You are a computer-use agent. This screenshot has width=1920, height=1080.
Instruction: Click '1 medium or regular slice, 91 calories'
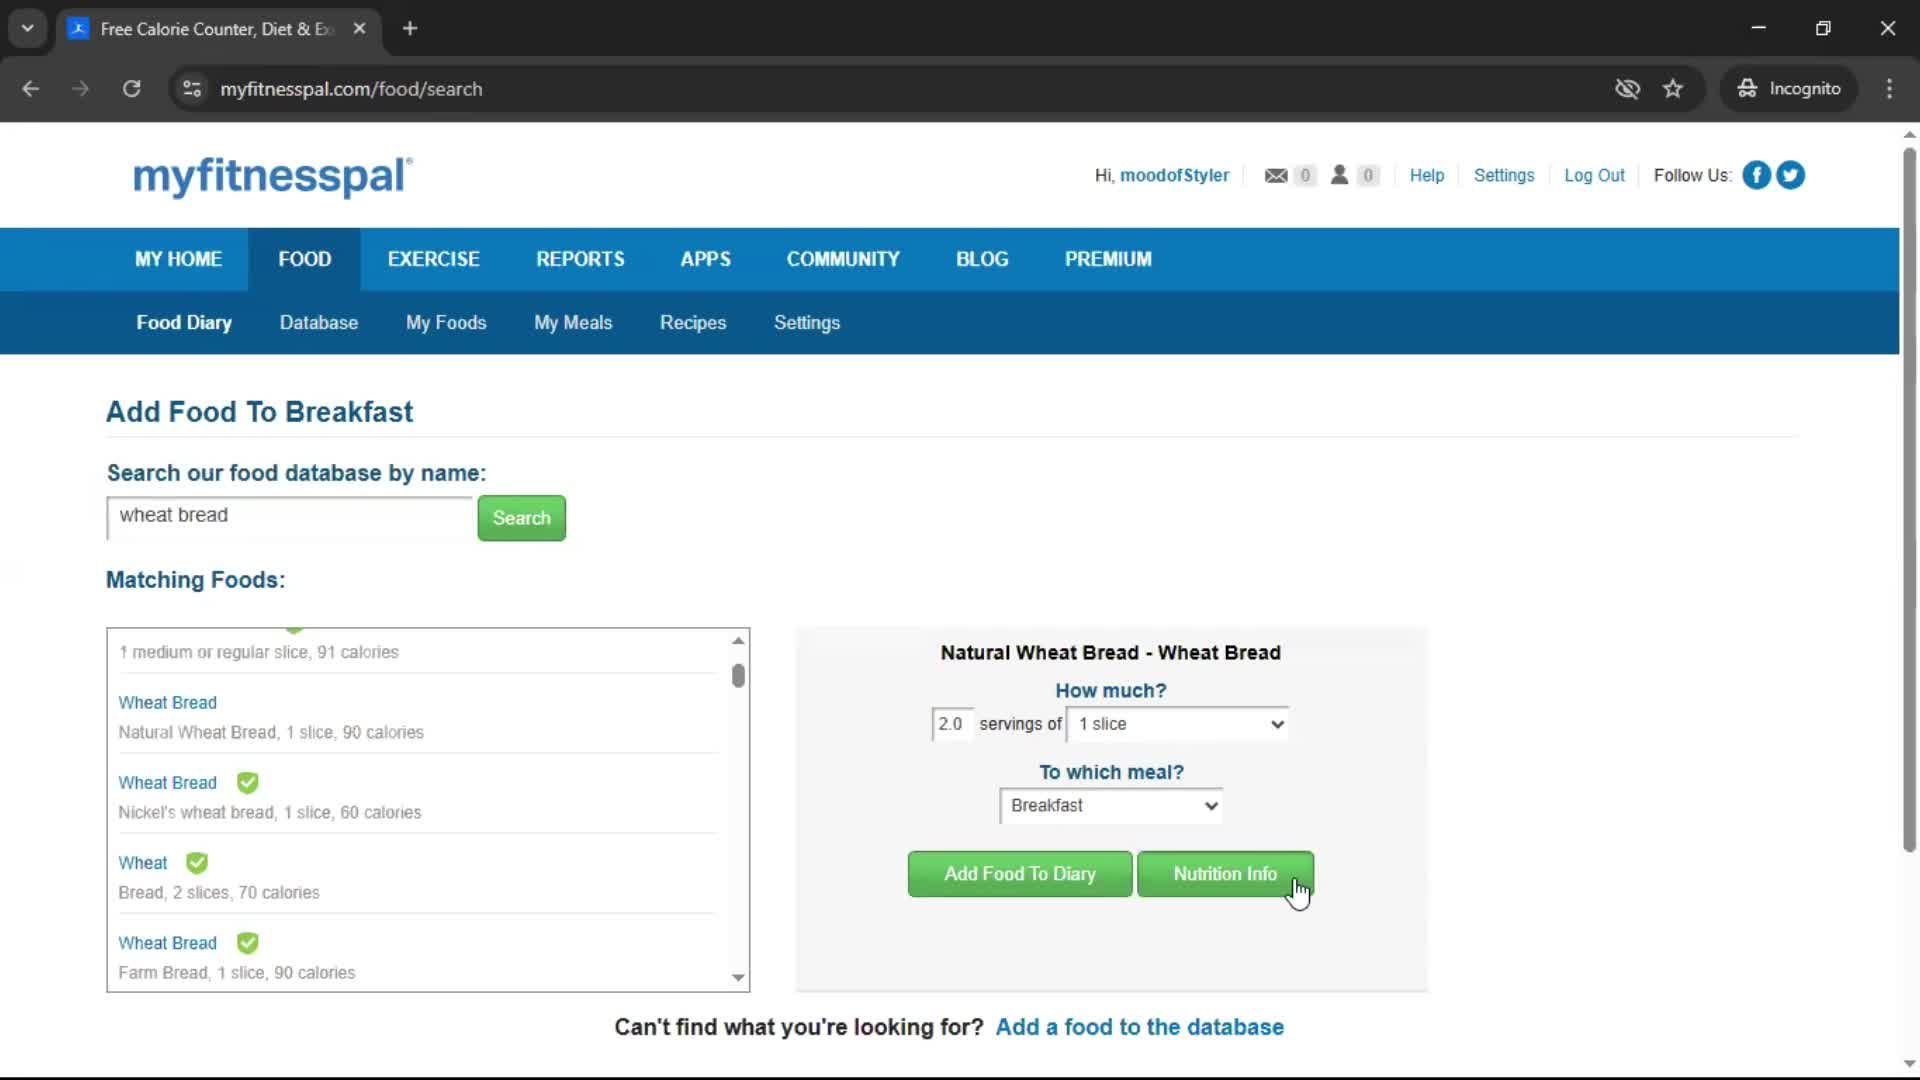point(258,652)
